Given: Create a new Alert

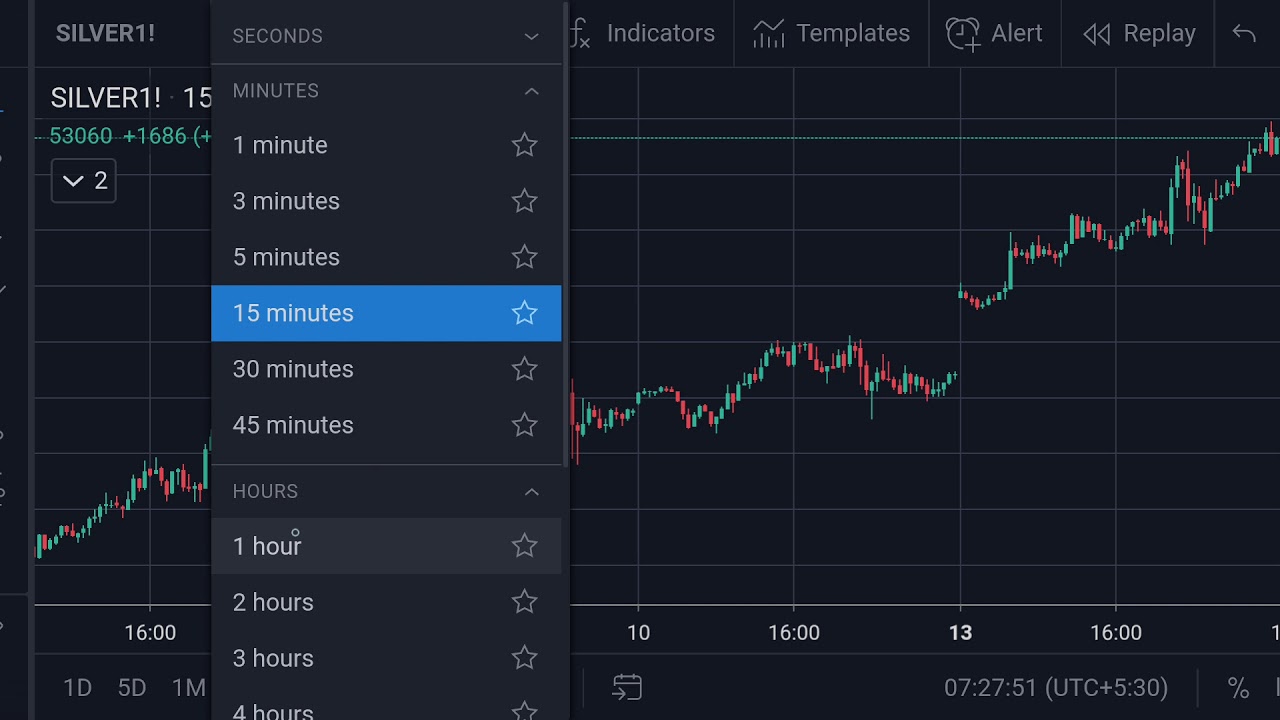Looking at the screenshot, I should pos(995,34).
